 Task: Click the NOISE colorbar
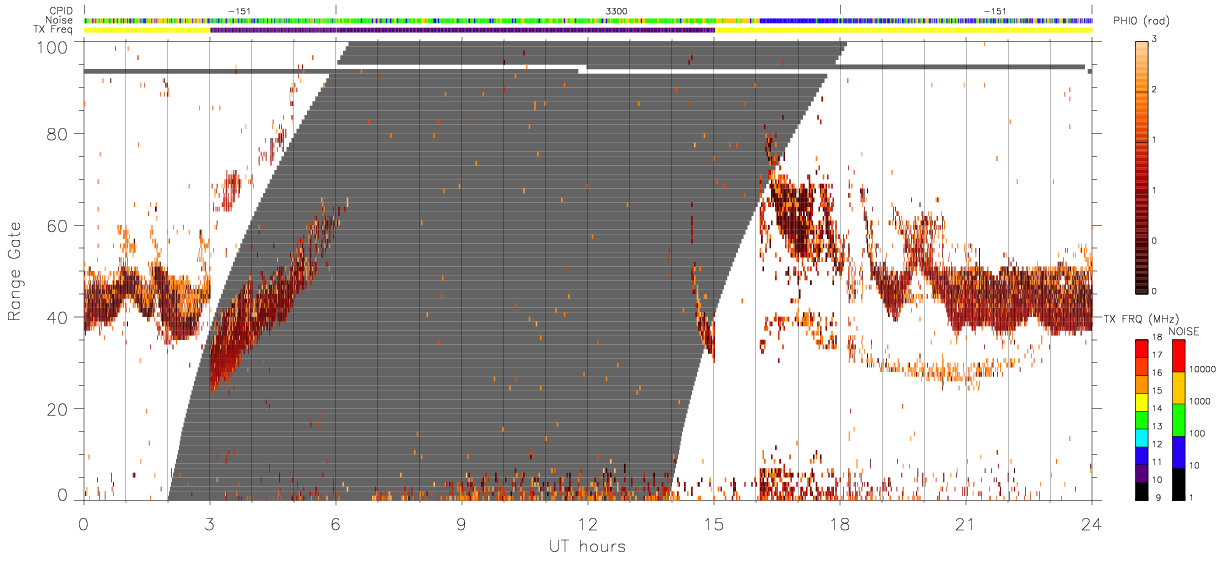click(1178, 419)
